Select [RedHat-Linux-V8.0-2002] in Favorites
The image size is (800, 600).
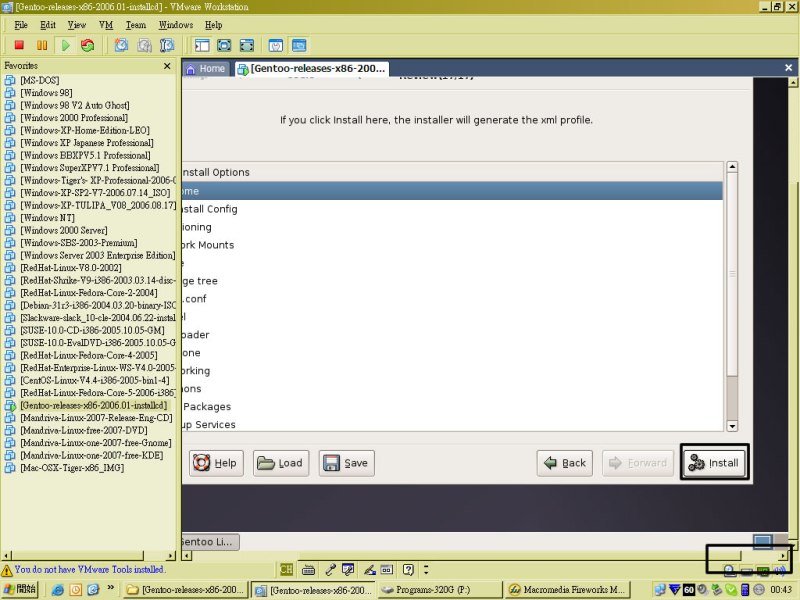[x=71, y=268]
